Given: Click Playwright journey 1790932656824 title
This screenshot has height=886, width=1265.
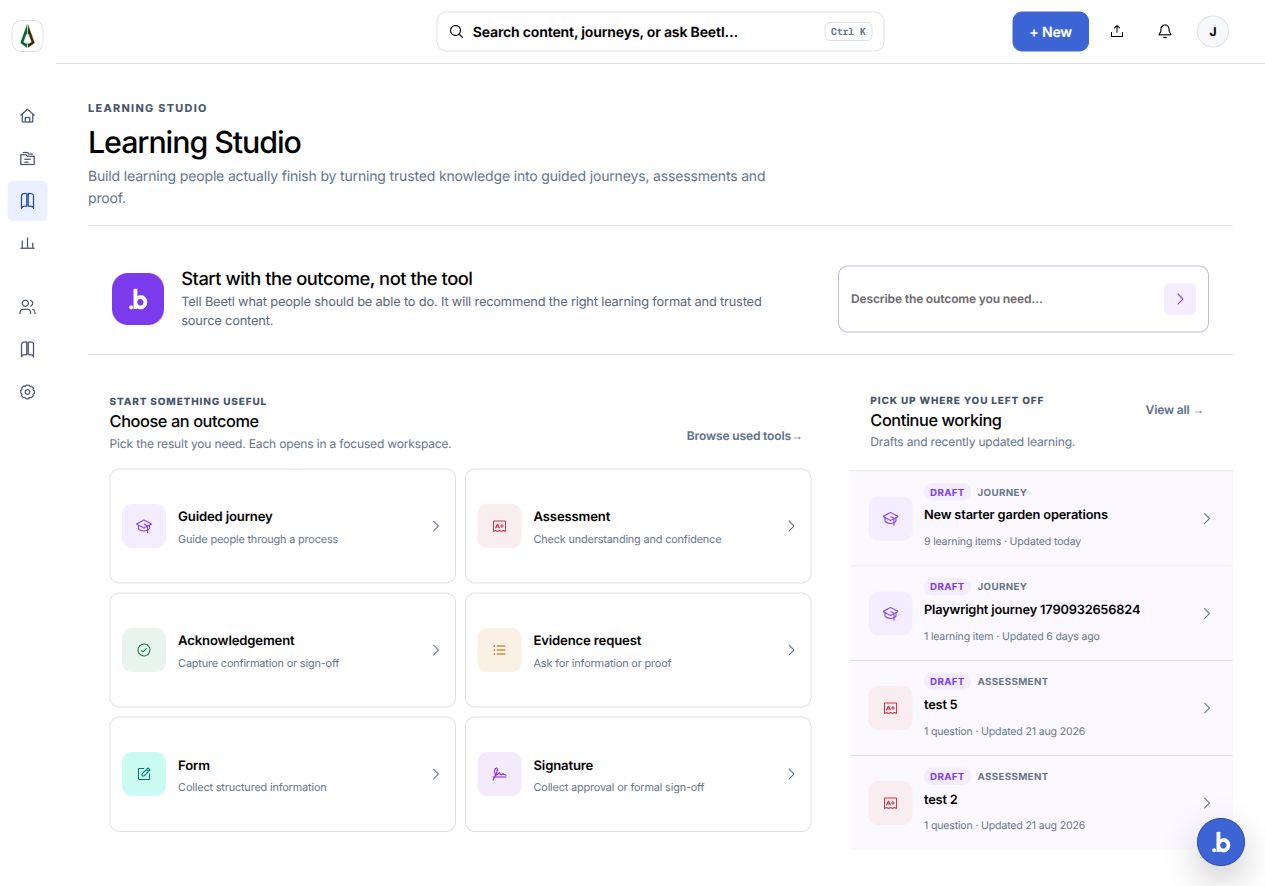Looking at the screenshot, I should (1031, 610).
